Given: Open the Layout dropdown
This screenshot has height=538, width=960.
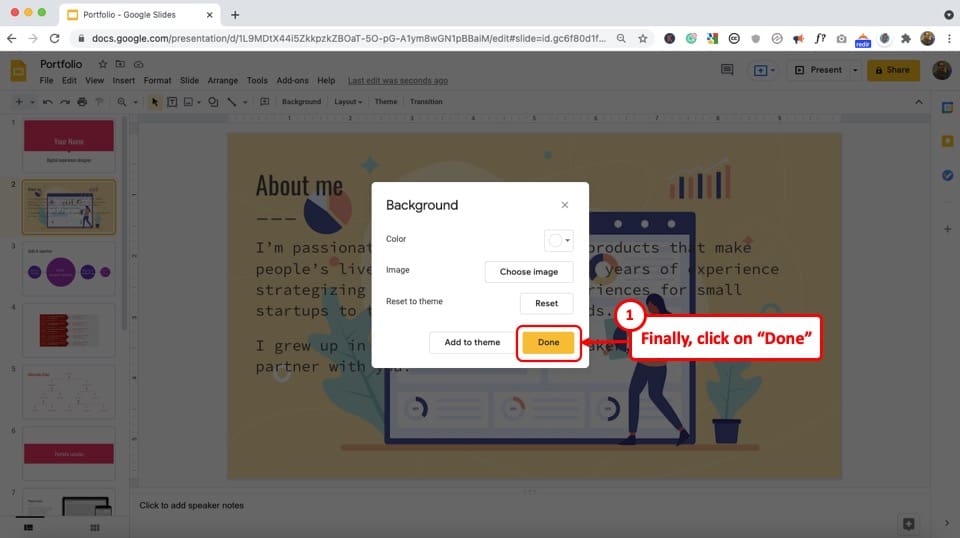Looking at the screenshot, I should (x=348, y=102).
